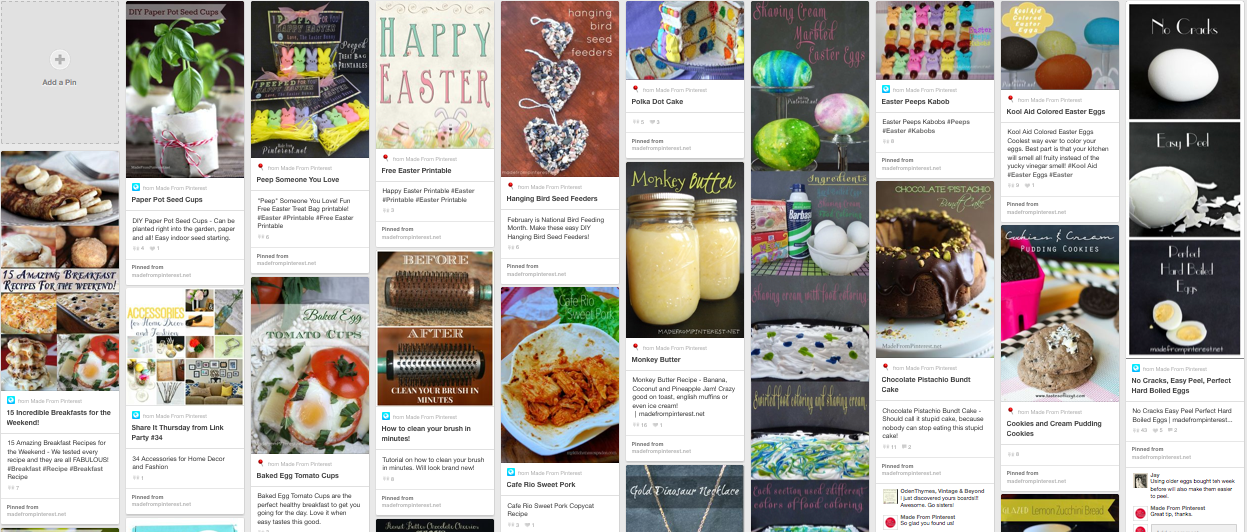Open the Happy Easter printable image

[x=435, y=75]
